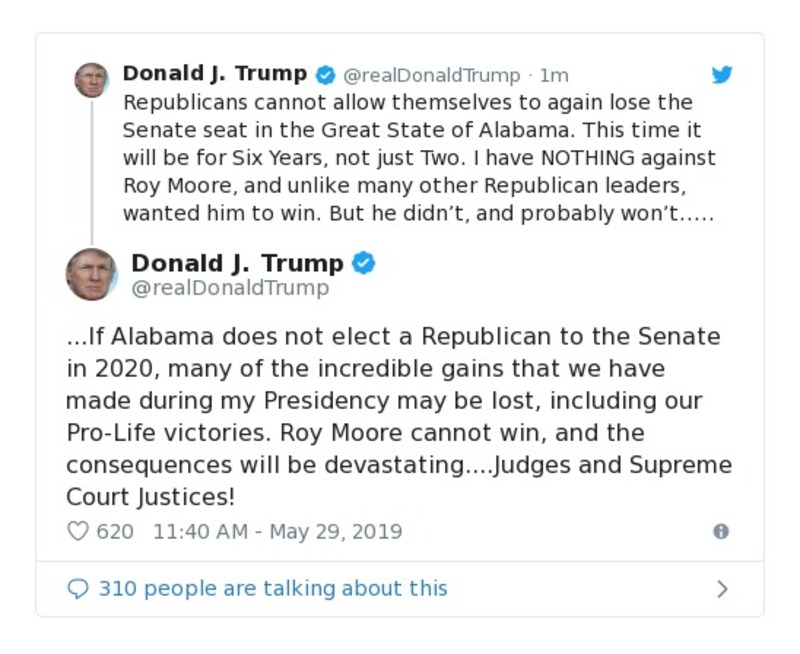
Task: Like the tweet with the heart icon
Action: [78, 532]
